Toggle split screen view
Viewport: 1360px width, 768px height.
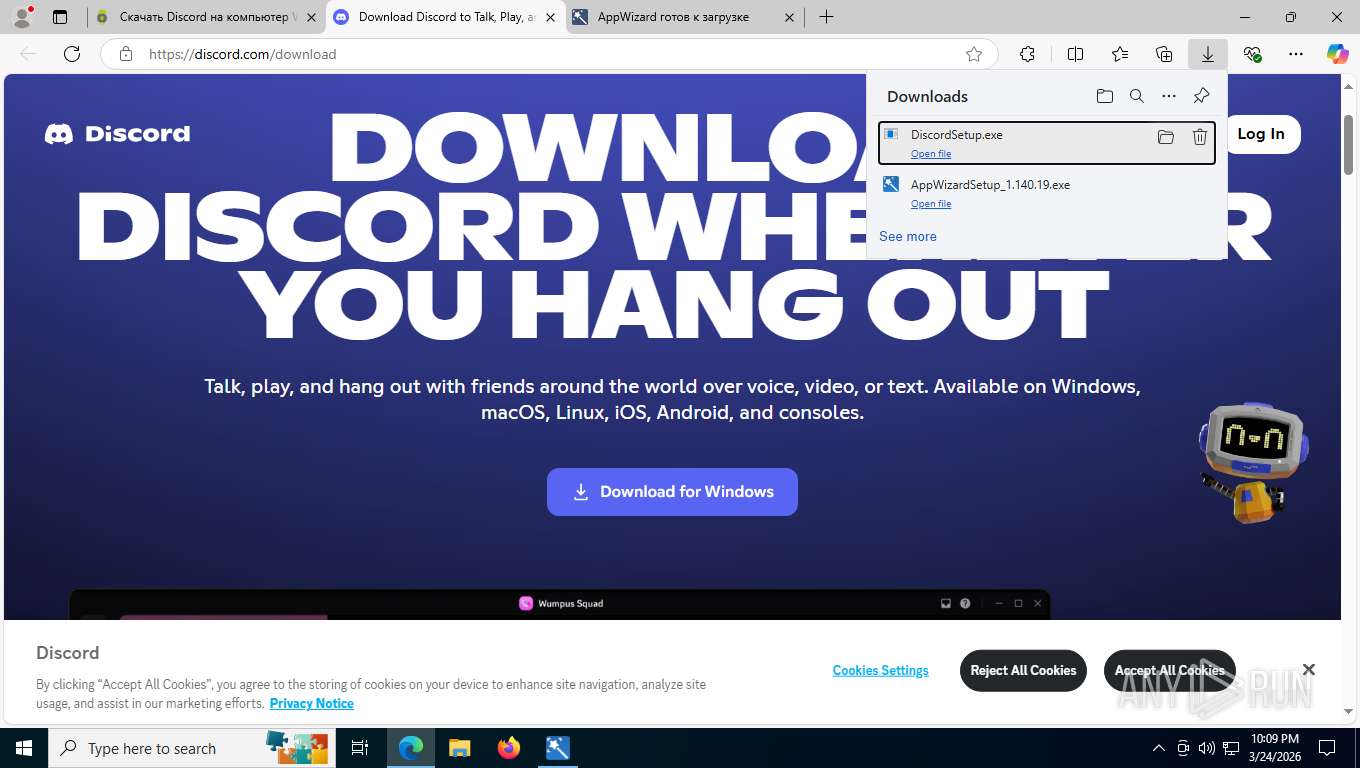point(1075,54)
